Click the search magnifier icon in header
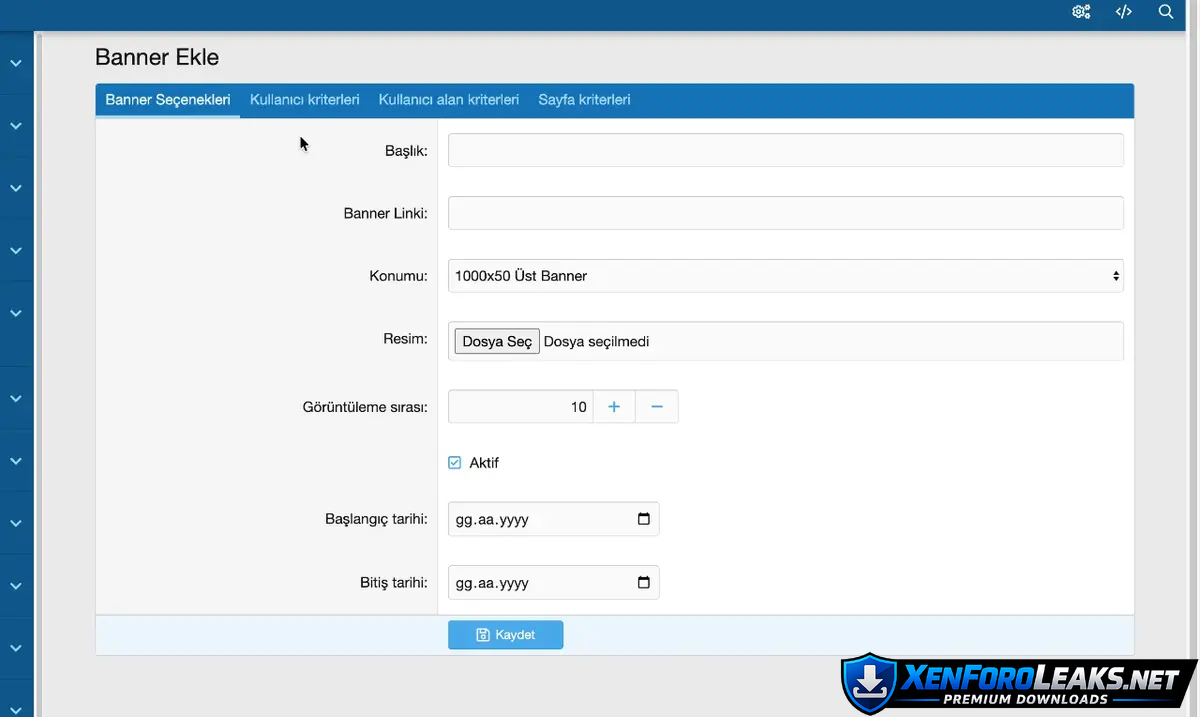1200x717 pixels. coord(1166,12)
